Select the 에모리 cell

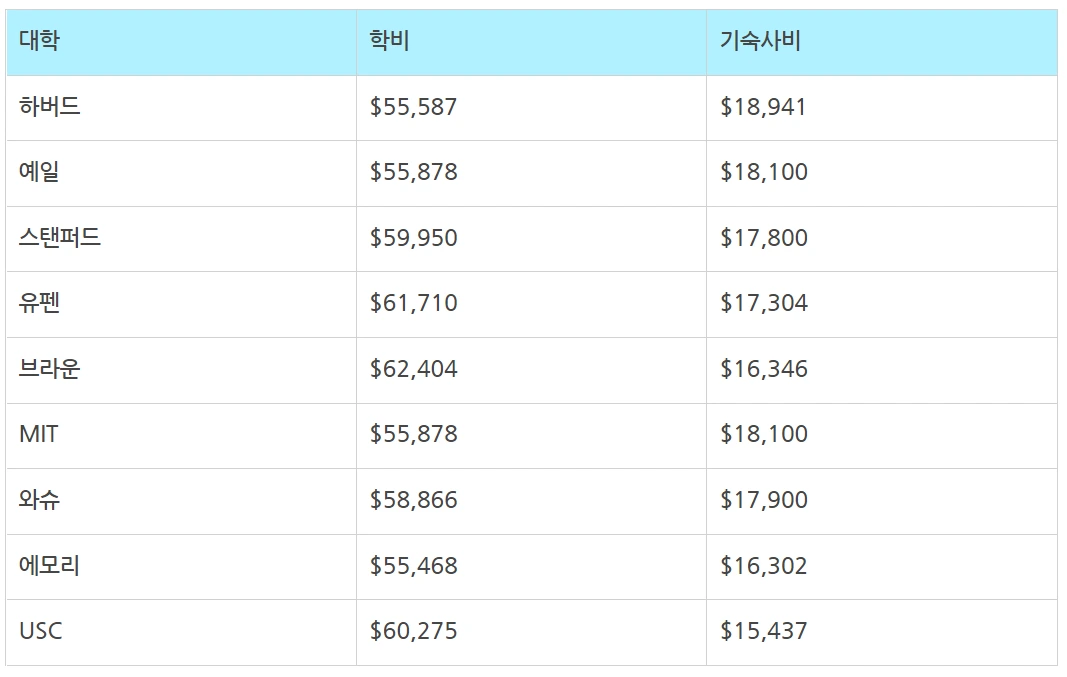tap(49, 566)
